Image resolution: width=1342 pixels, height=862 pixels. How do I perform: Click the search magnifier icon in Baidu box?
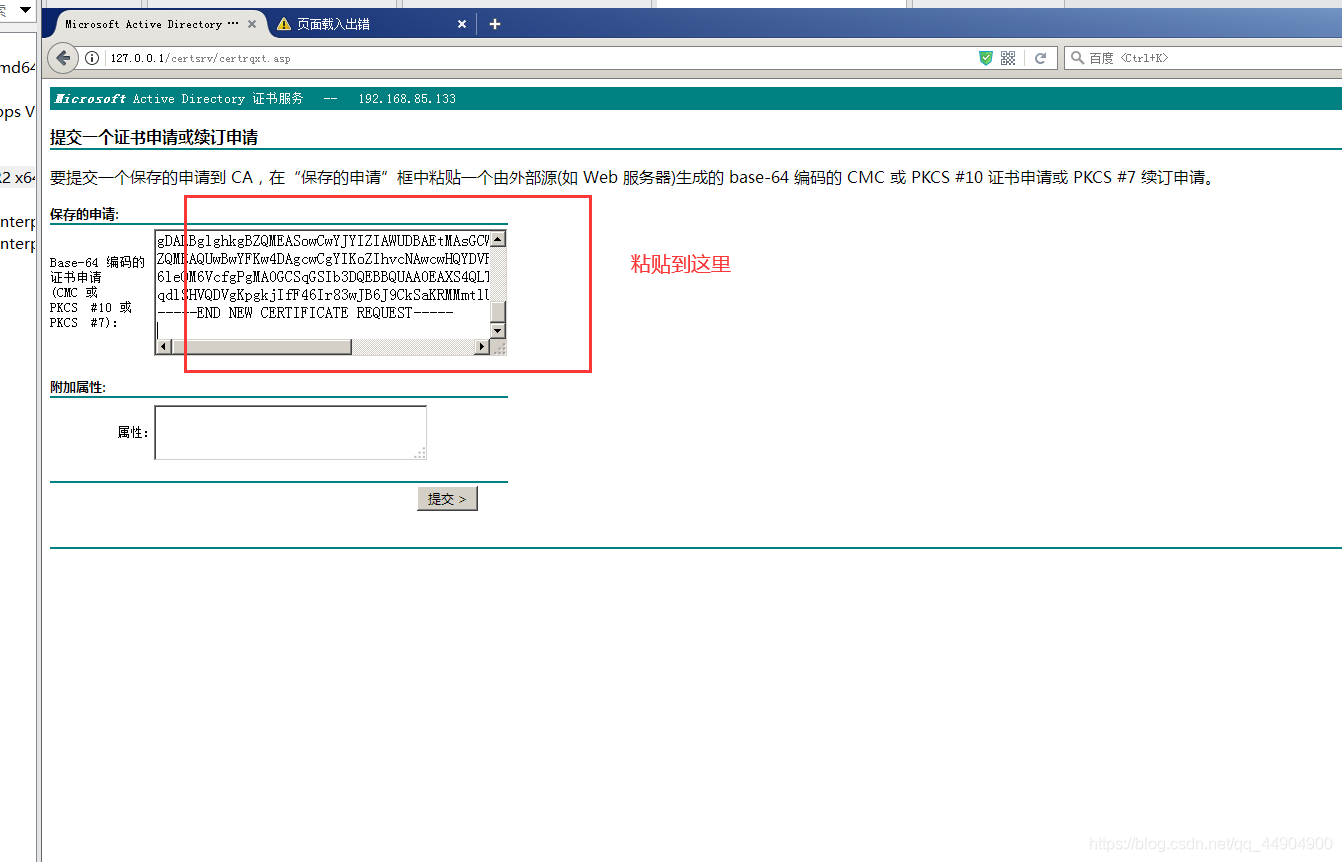(x=1077, y=58)
